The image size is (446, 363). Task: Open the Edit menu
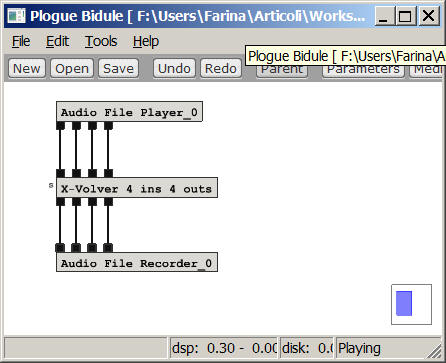tap(57, 41)
